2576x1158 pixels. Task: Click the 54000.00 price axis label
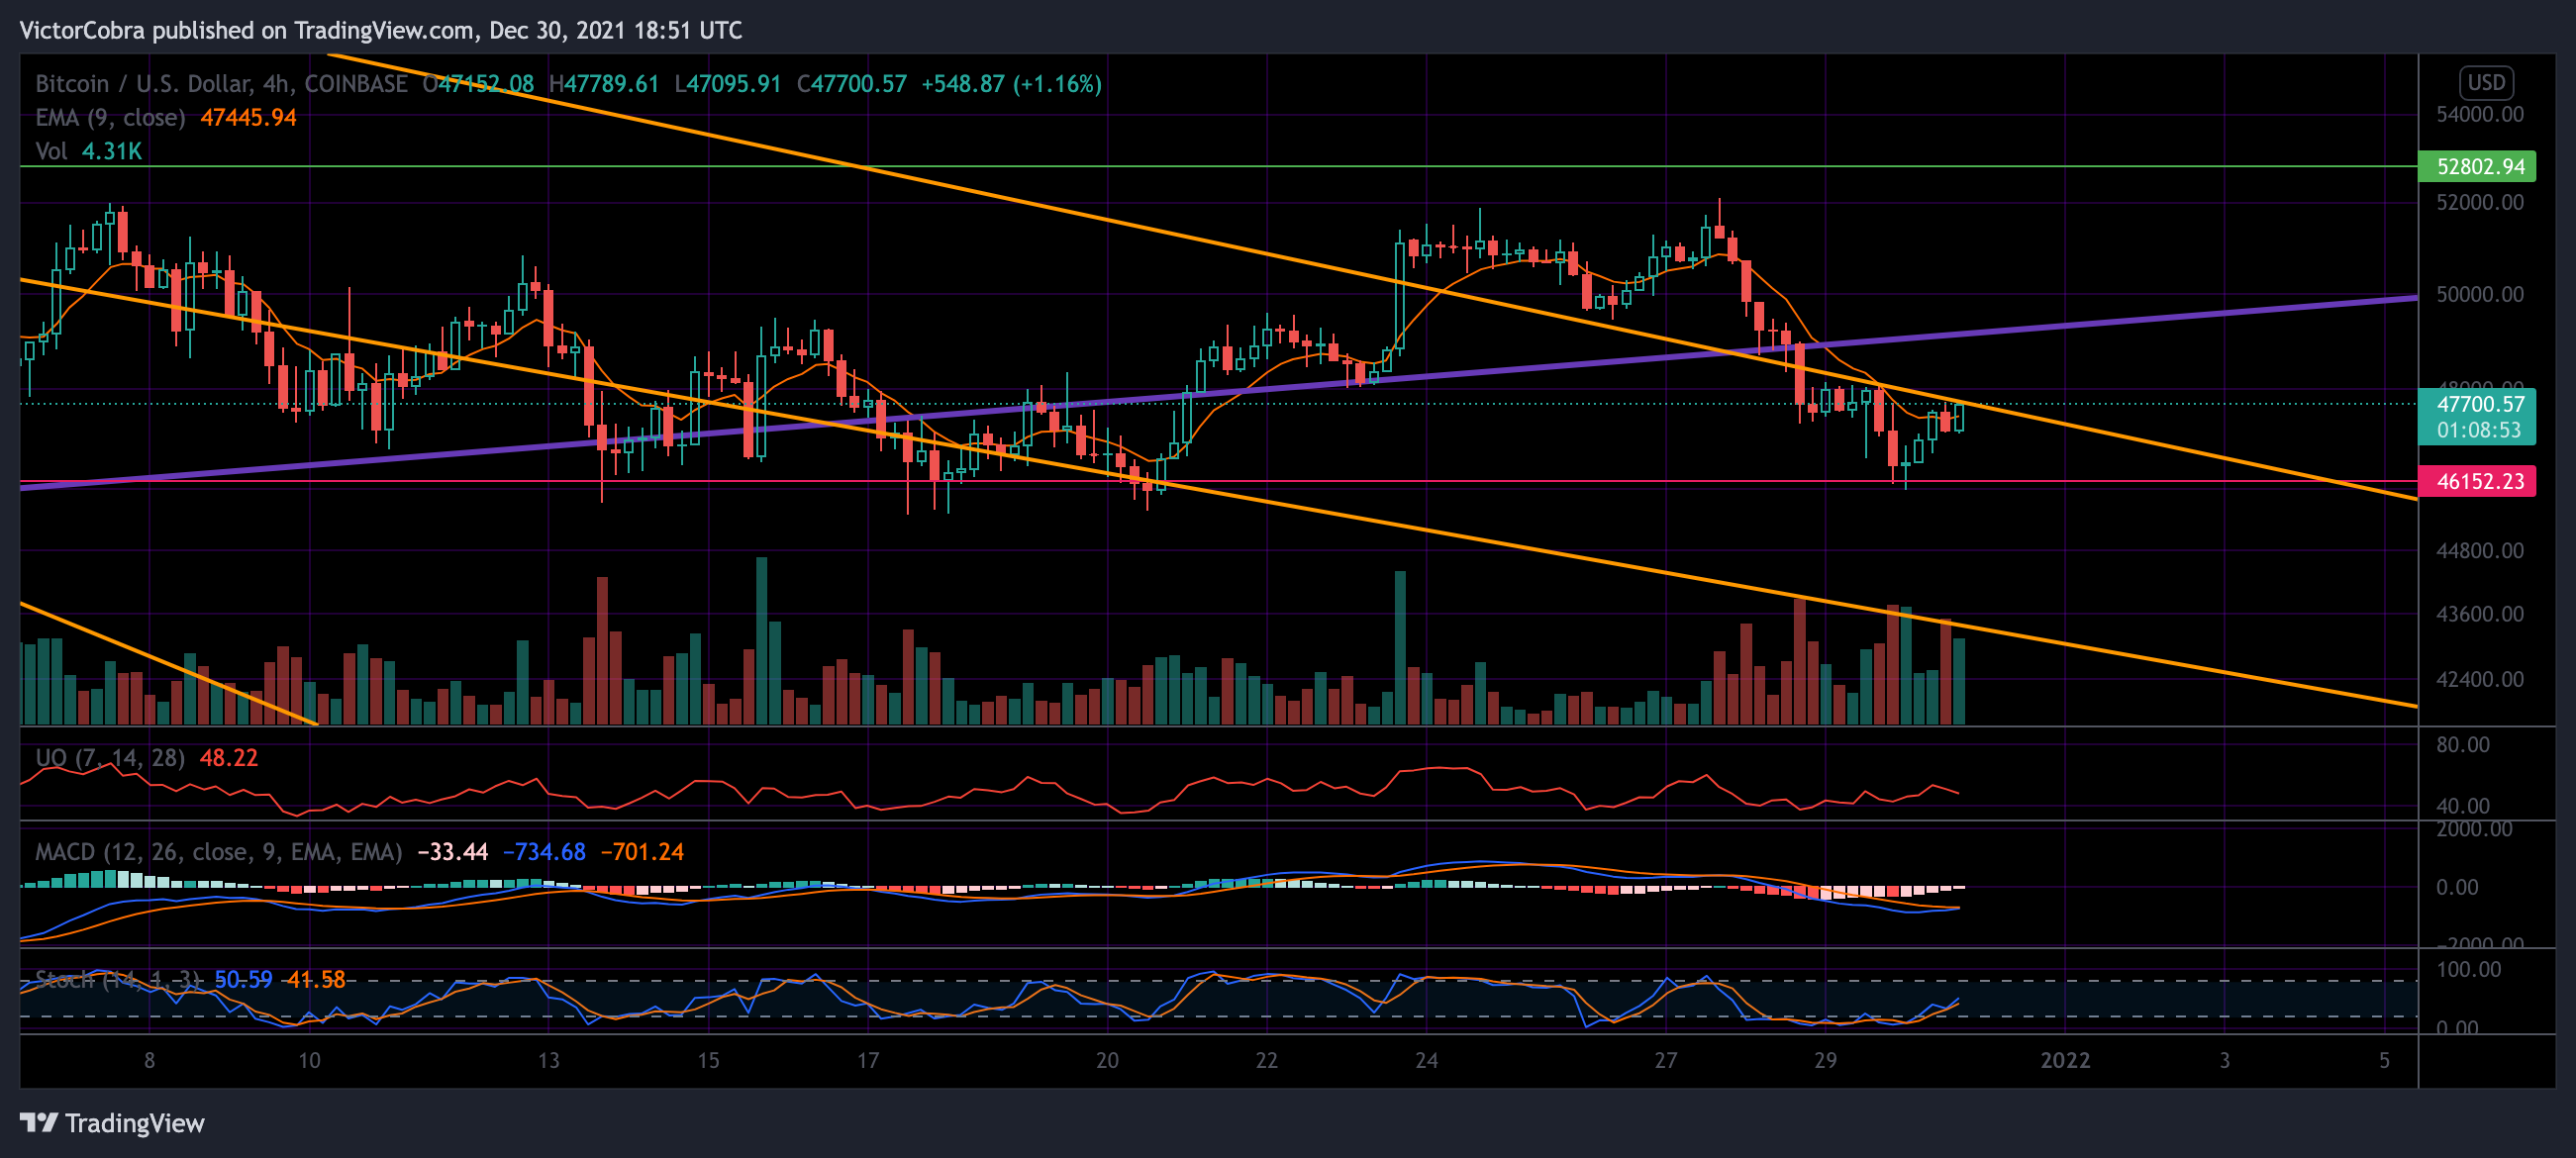click(2479, 114)
